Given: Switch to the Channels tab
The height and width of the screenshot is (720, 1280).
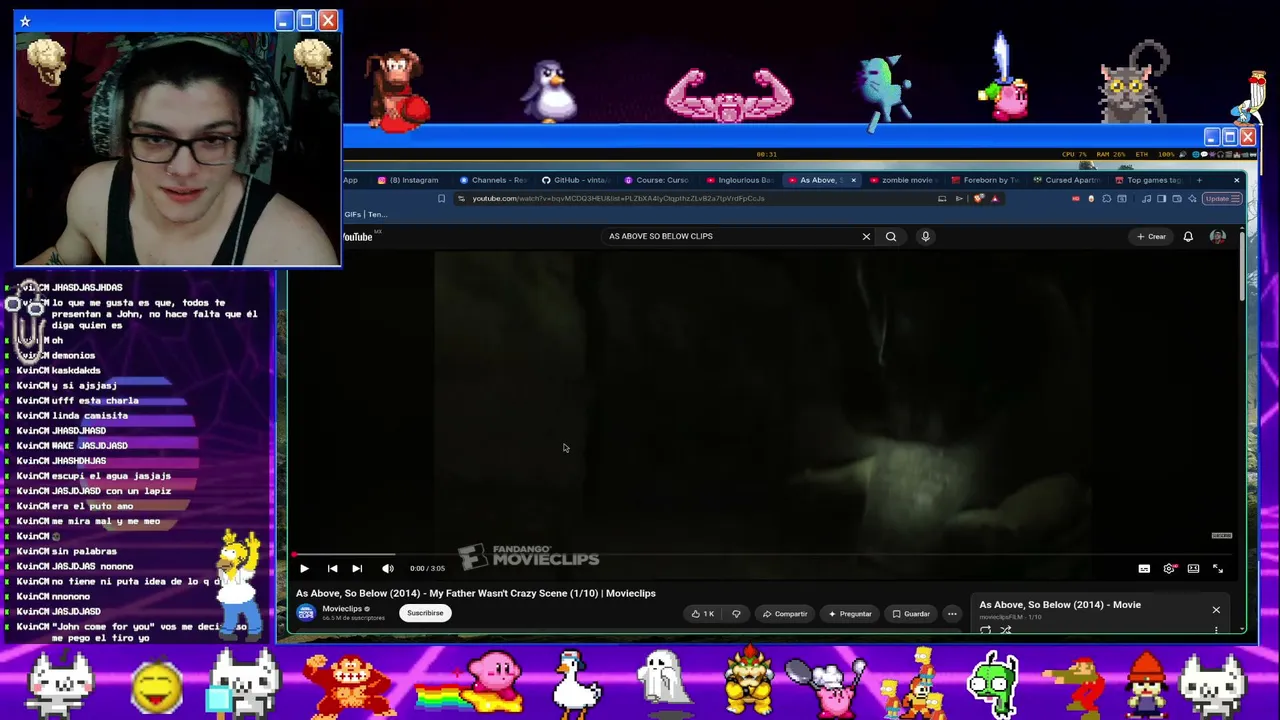Looking at the screenshot, I should [x=494, y=180].
